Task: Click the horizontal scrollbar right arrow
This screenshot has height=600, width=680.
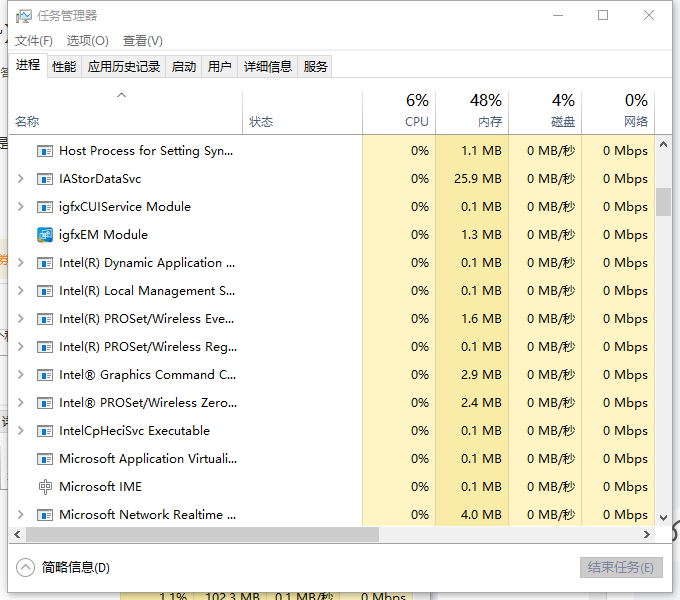Action: 647,535
